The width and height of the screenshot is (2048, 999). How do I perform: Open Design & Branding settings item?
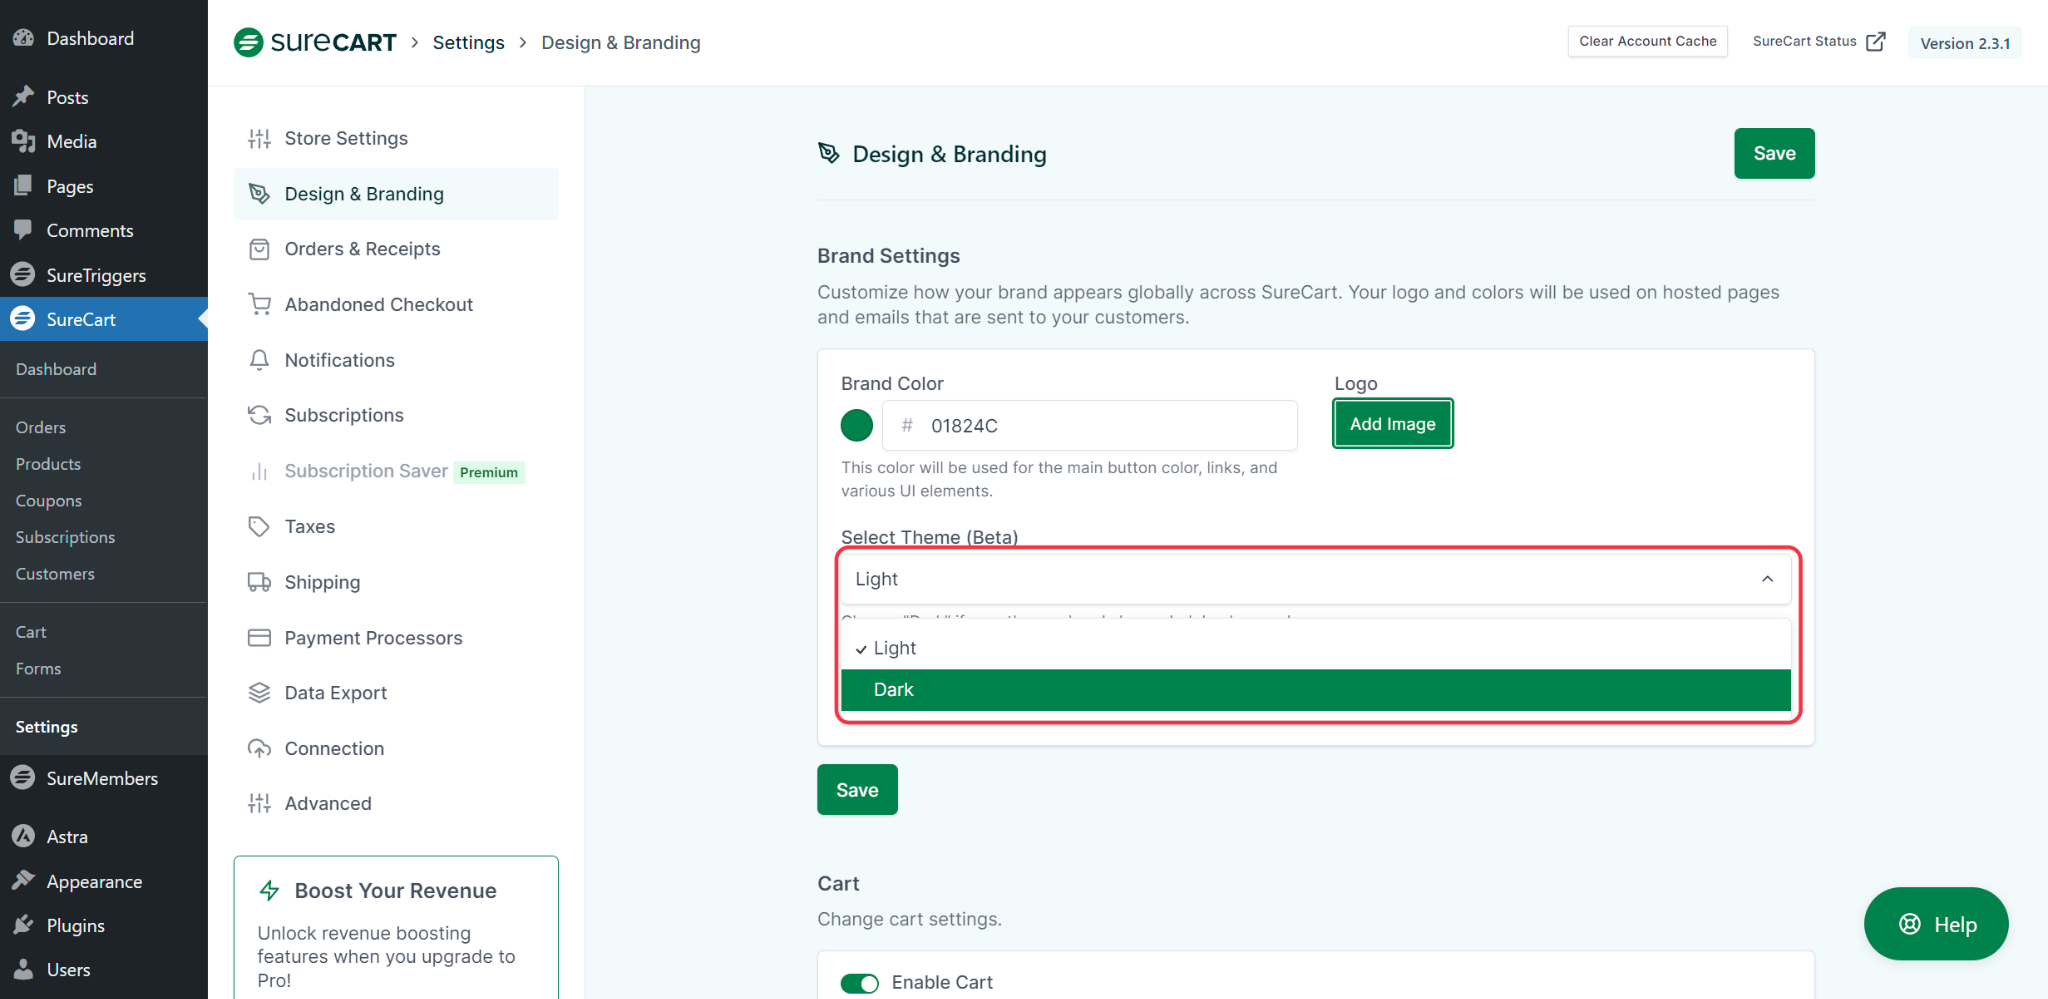pos(396,194)
